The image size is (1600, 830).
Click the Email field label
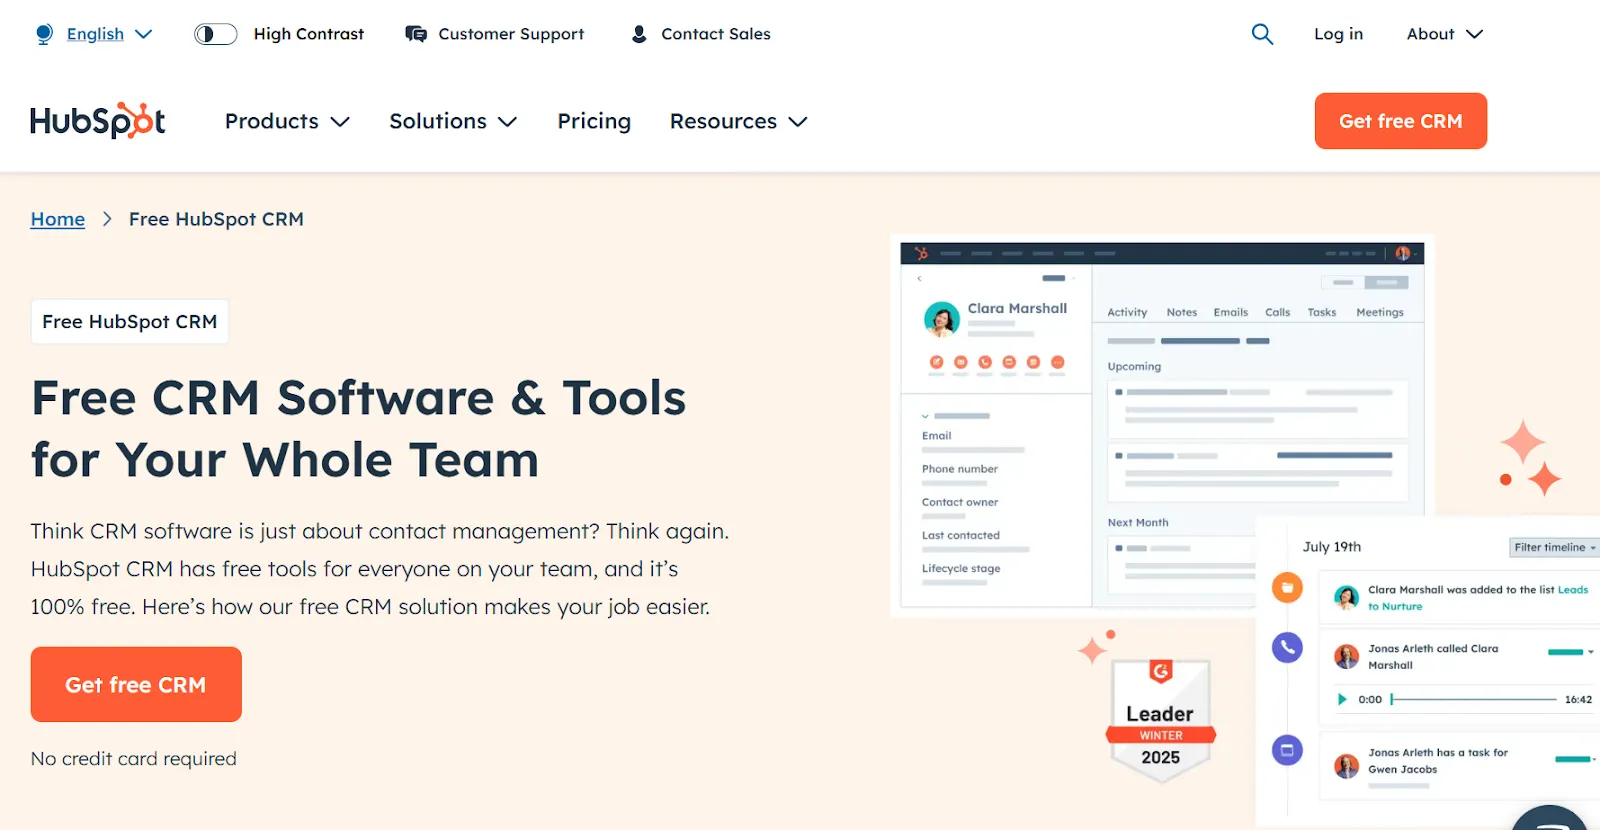pos(936,436)
